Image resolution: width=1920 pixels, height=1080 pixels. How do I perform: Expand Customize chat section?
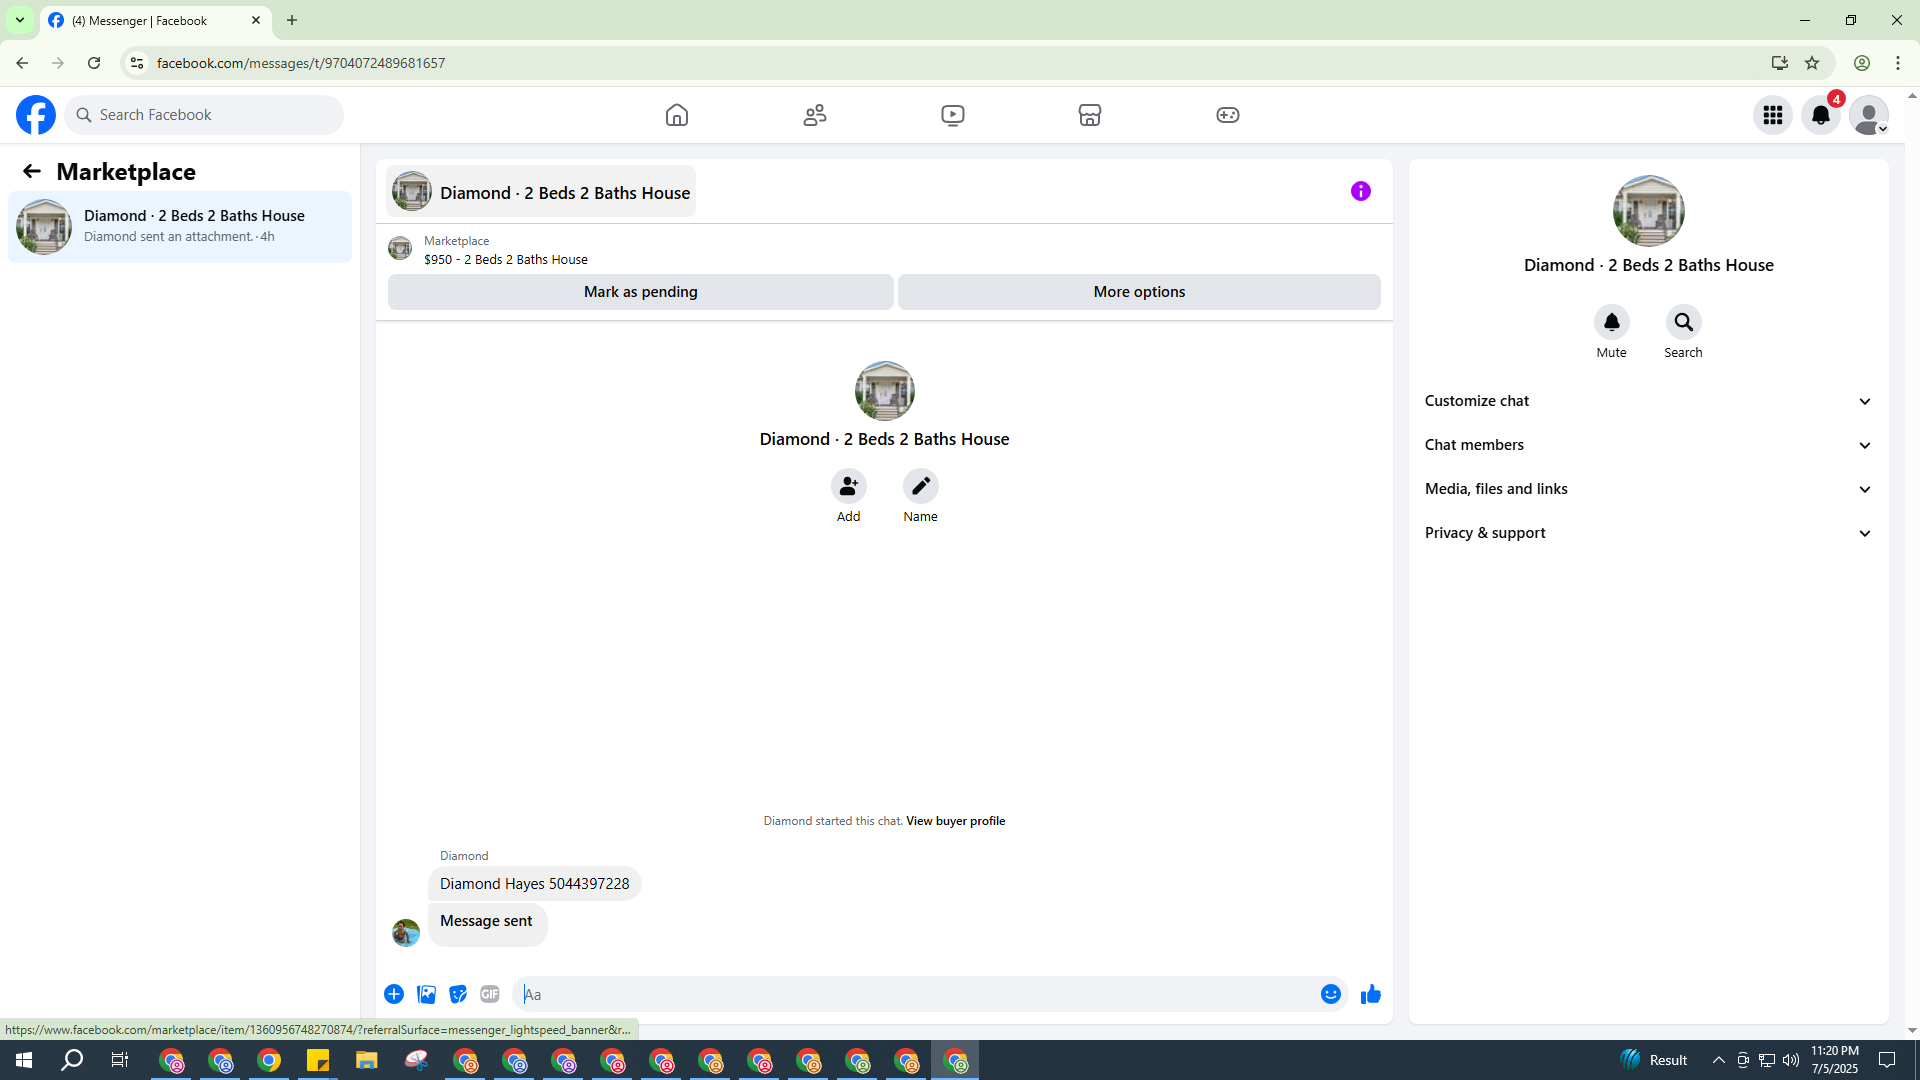[1648, 401]
